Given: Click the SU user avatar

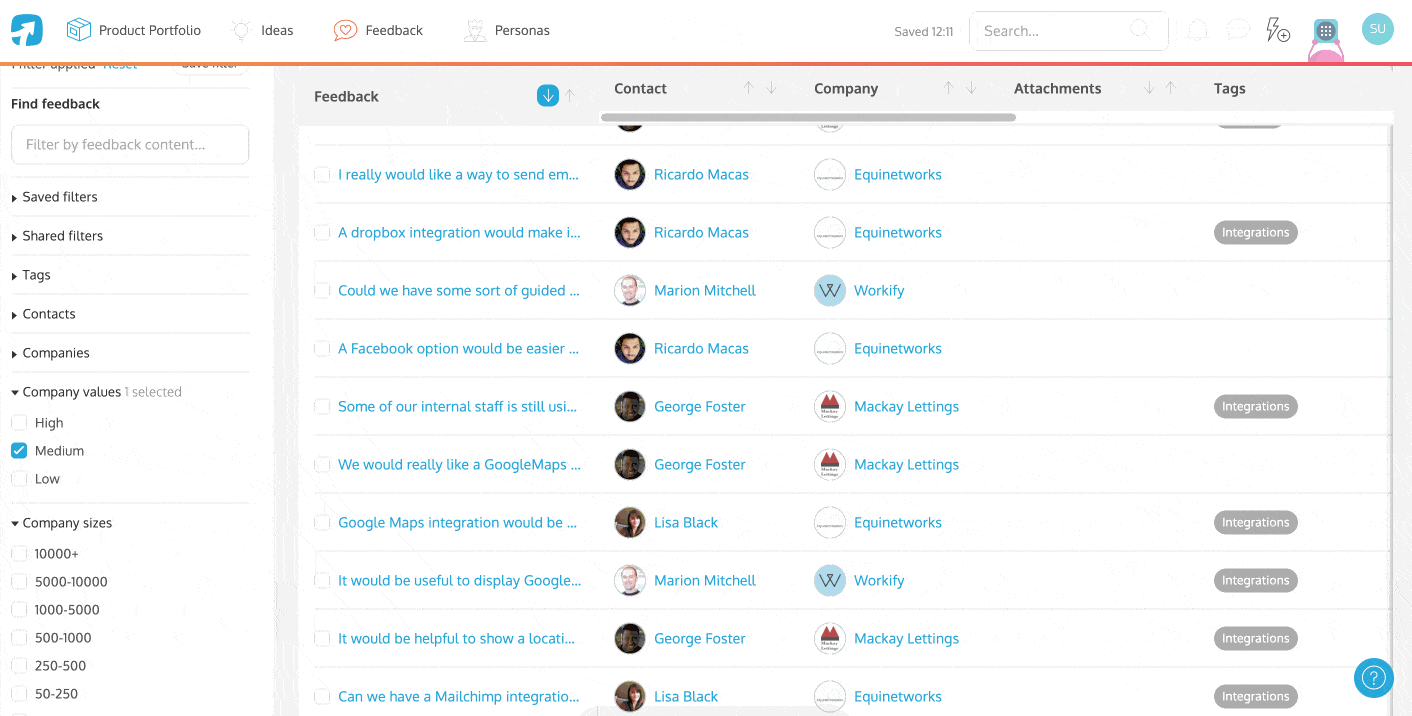Looking at the screenshot, I should tap(1377, 29).
